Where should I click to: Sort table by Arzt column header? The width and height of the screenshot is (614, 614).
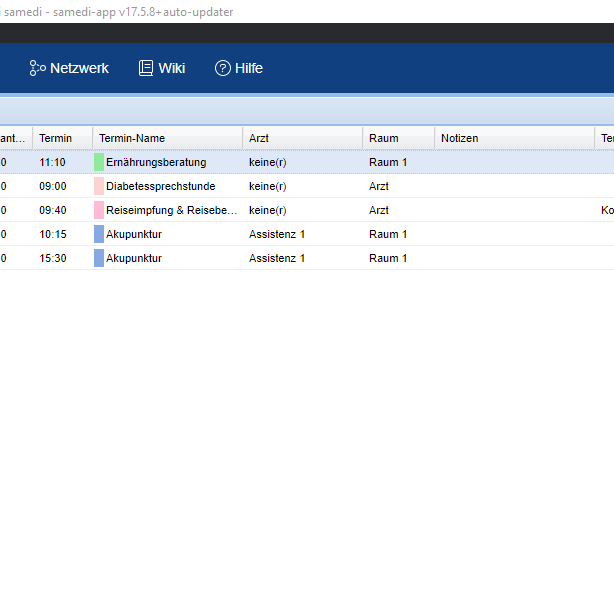coord(259,138)
